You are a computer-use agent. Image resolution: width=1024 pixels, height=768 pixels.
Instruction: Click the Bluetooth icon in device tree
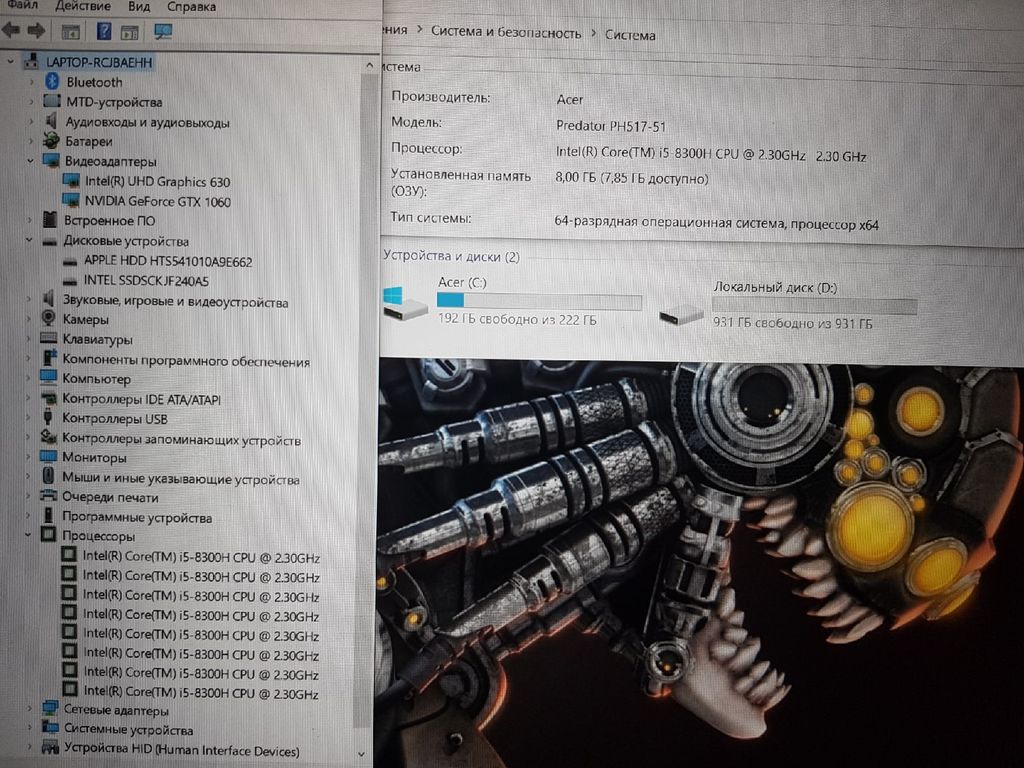pyautogui.click(x=51, y=82)
